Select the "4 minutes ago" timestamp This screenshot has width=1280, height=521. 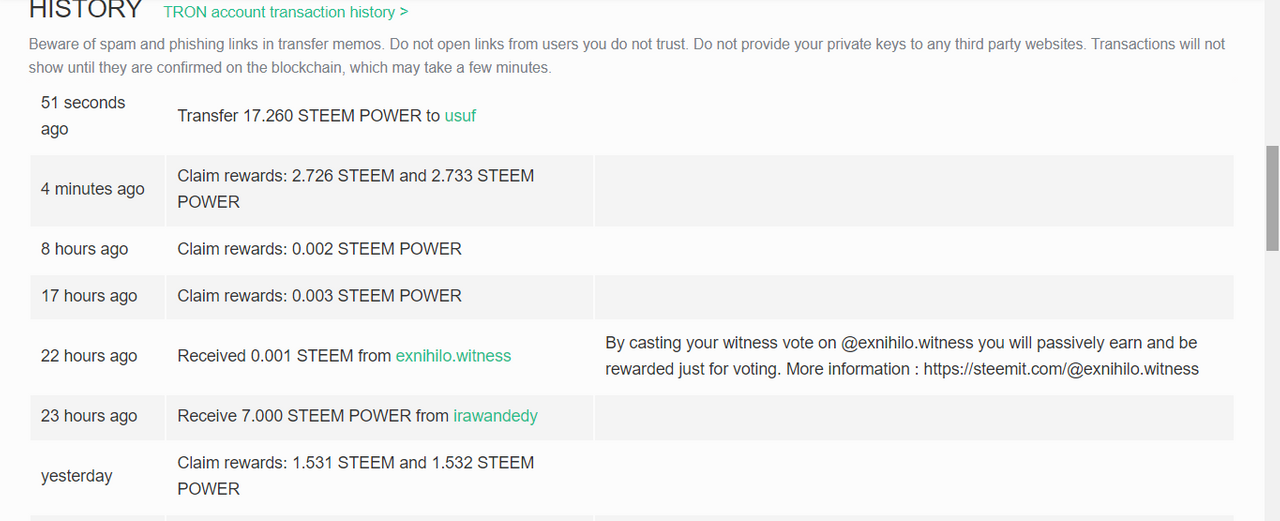point(92,189)
